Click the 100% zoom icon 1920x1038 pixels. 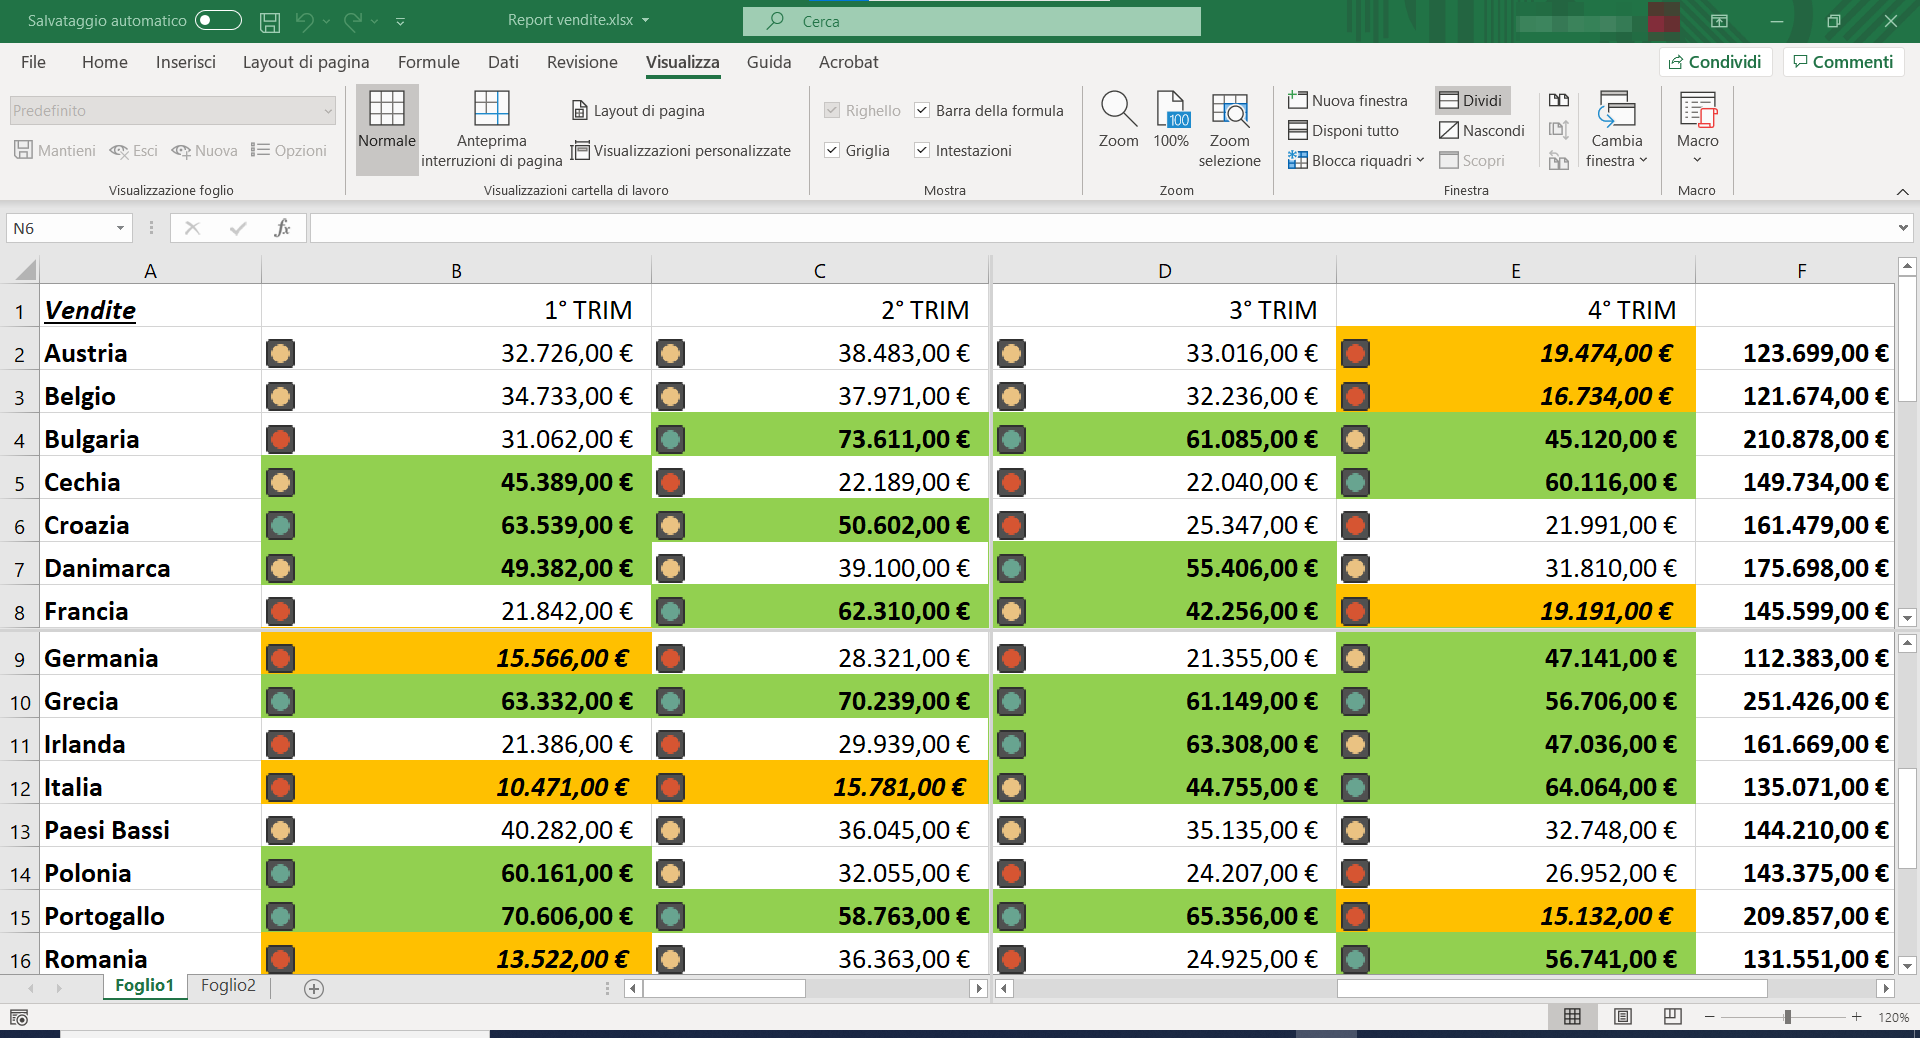[1171, 110]
